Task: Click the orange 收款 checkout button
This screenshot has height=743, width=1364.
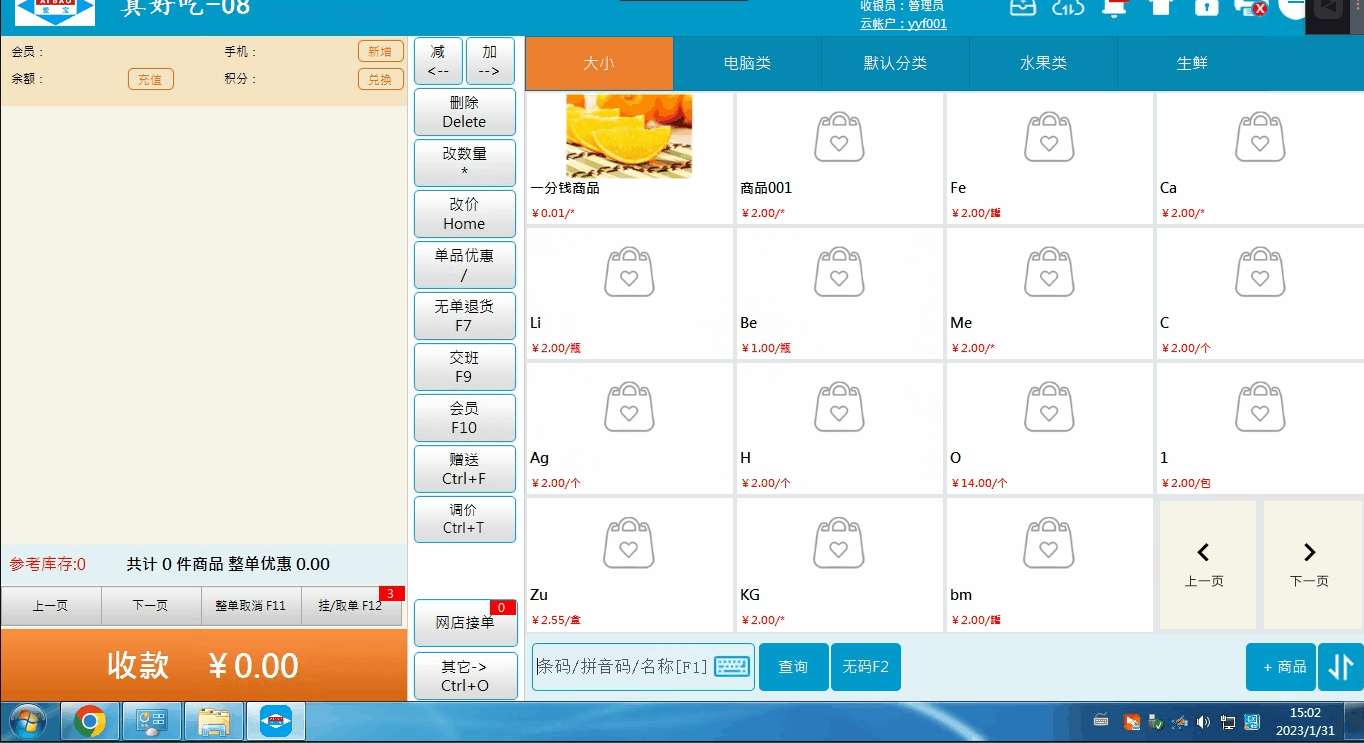Action: (x=204, y=665)
